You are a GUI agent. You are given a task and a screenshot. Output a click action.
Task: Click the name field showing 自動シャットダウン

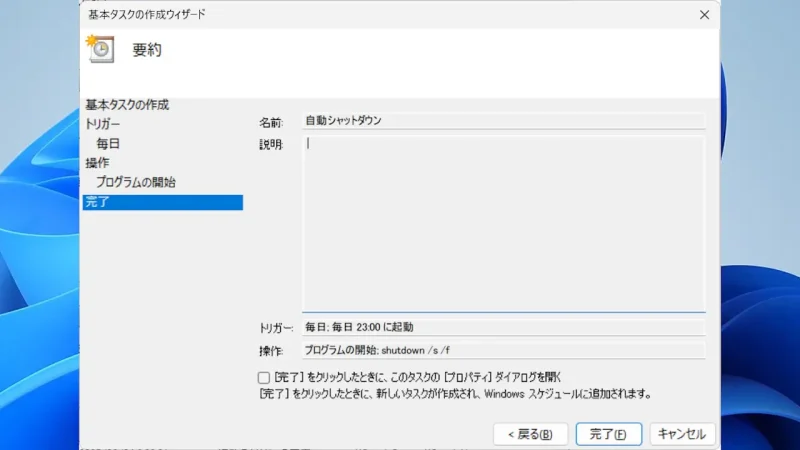(x=504, y=121)
